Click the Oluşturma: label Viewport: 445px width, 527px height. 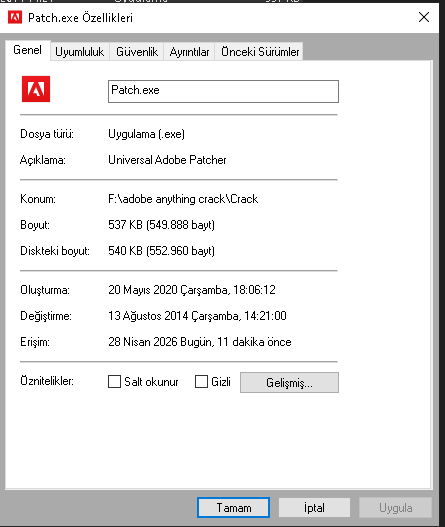45,290
